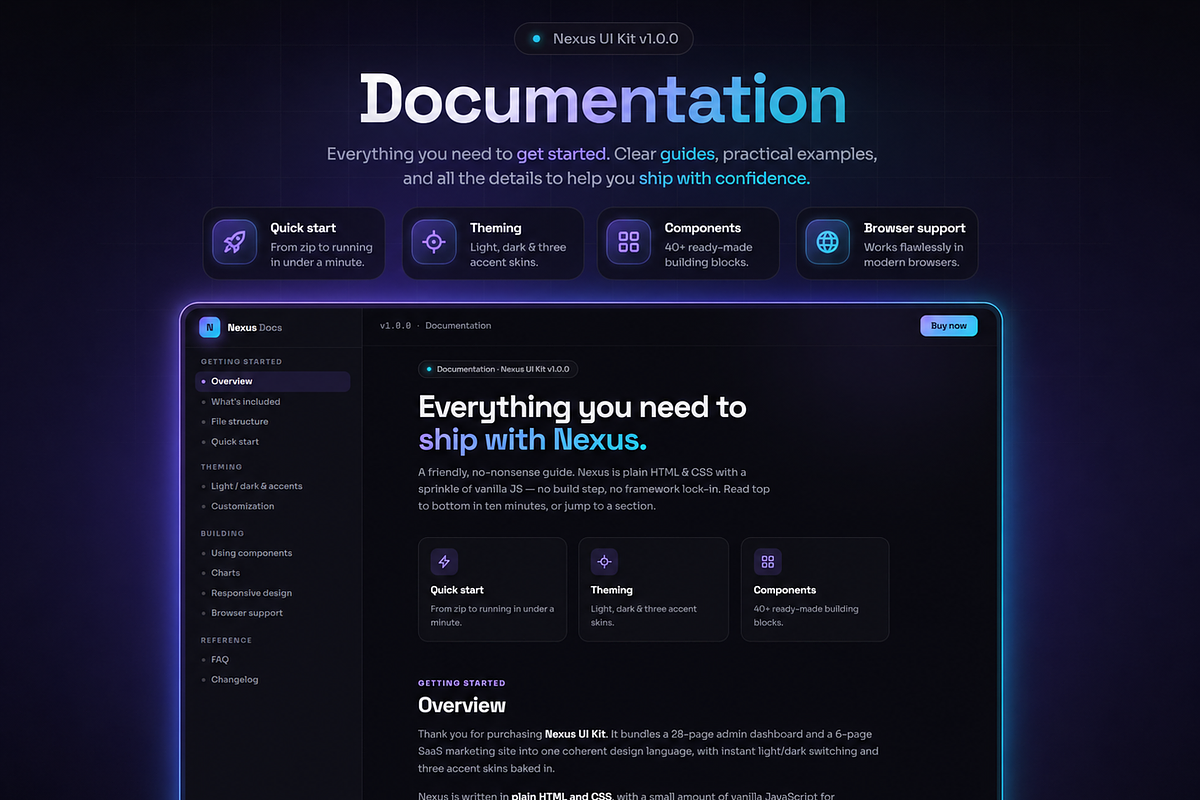Click the GETTING STARTED label above Overview heading
The image size is (1200, 800).
pyautogui.click(x=462, y=683)
